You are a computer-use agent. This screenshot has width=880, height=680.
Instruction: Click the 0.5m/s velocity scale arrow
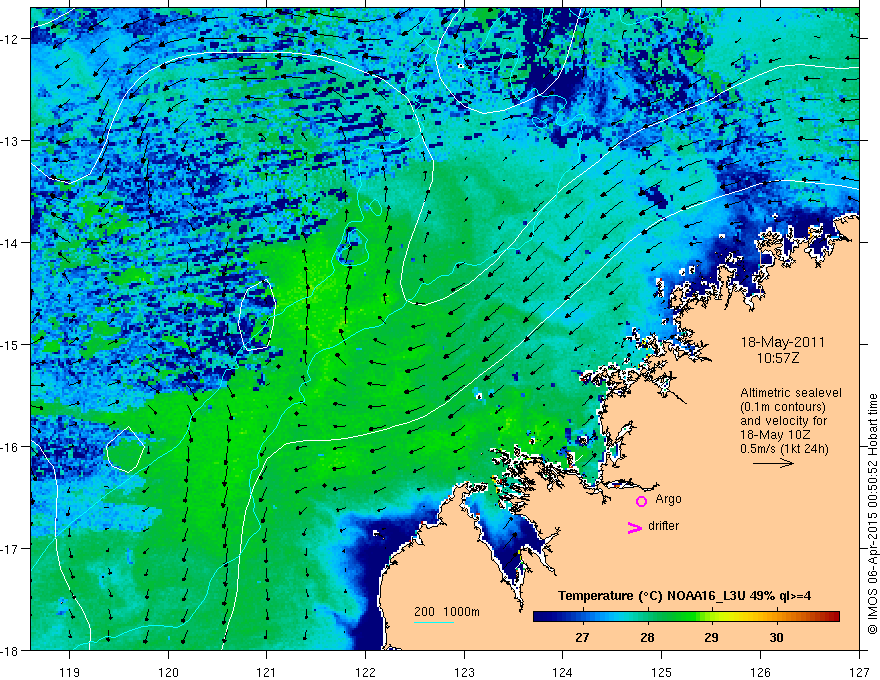(773, 463)
